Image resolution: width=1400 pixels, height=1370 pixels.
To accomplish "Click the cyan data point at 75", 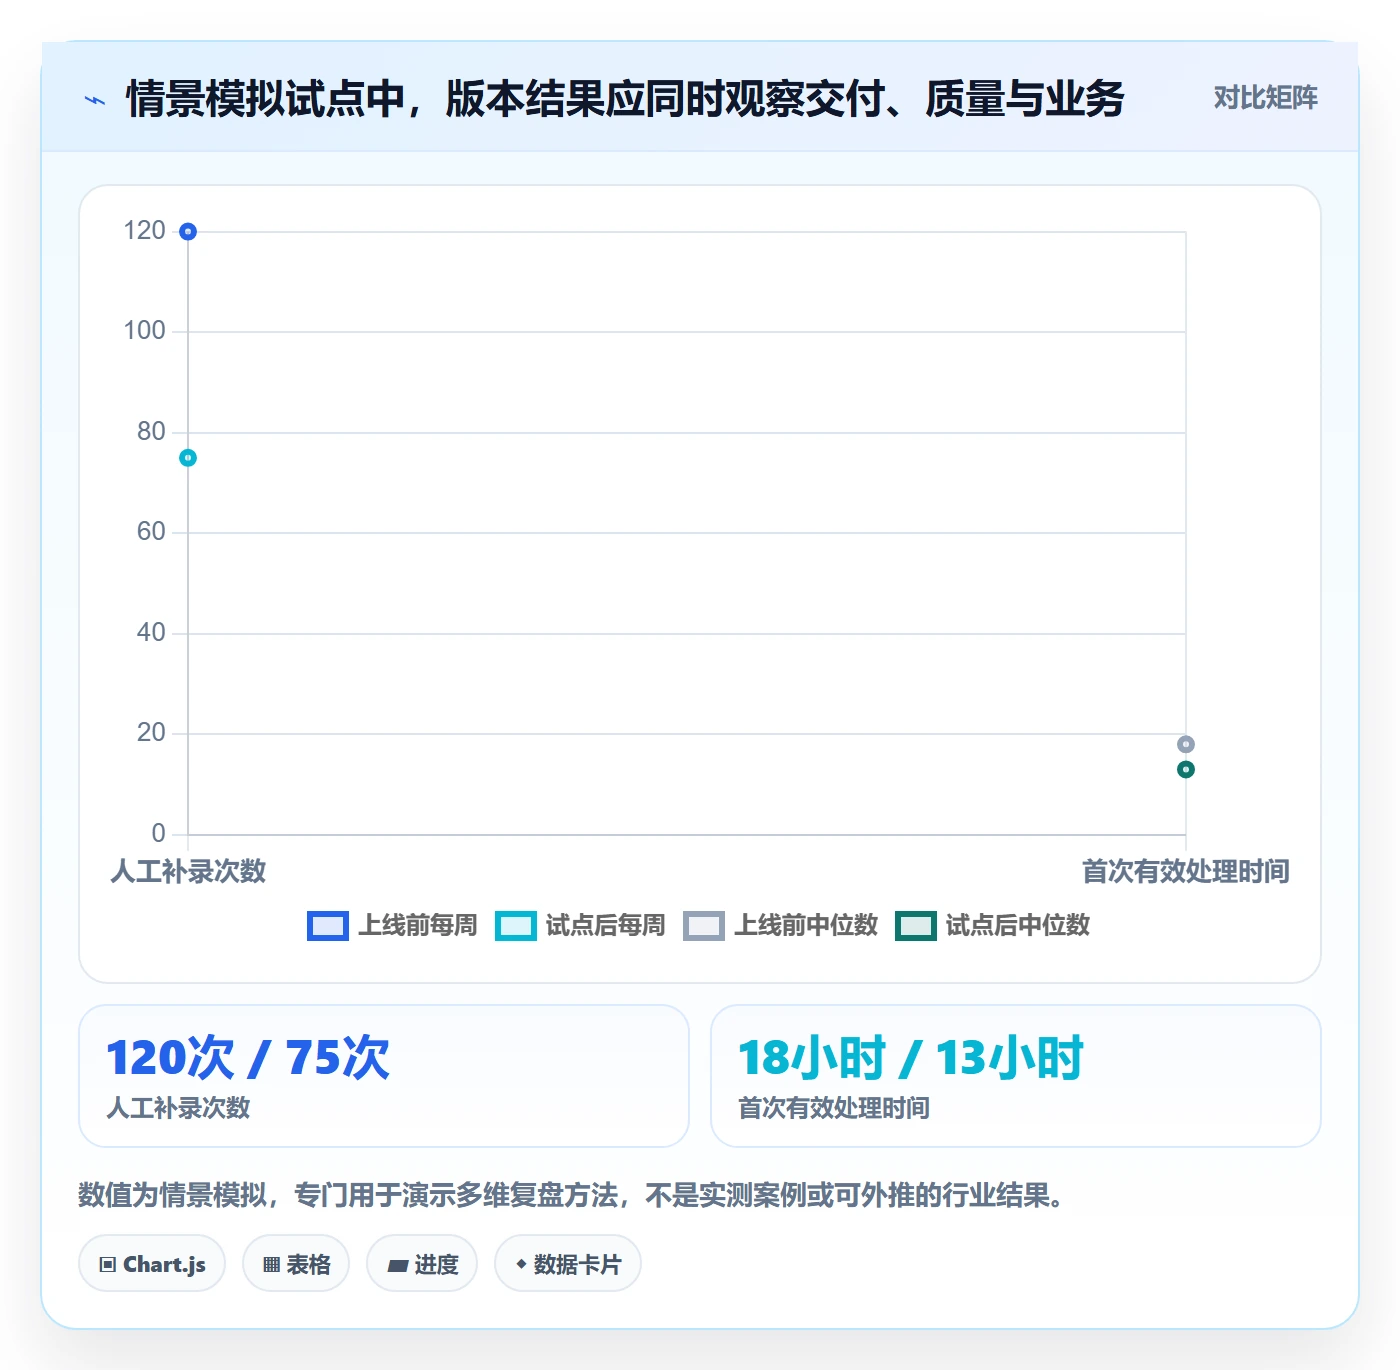I will pyautogui.click(x=188, y=458).
